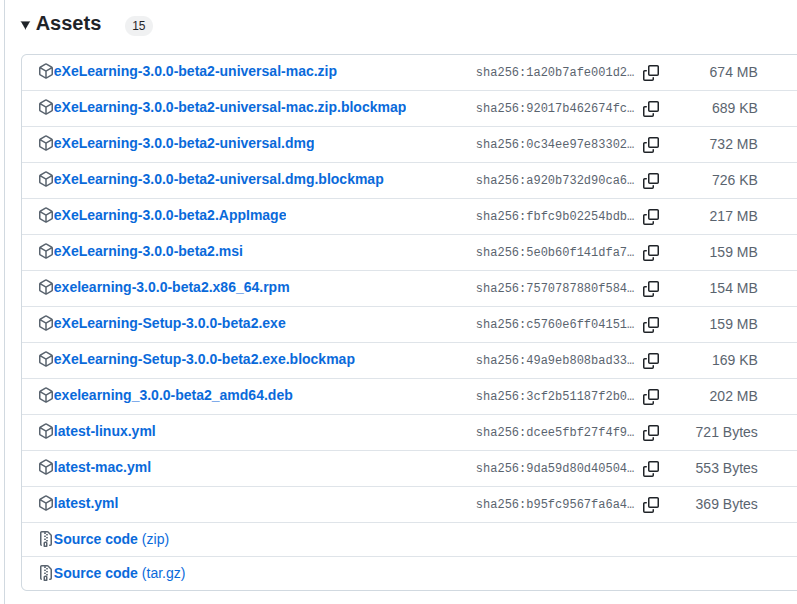Download eXeLearning-Setup-3.0.0-beta2.exe
The image size is (797, 604).
[170, 323]
